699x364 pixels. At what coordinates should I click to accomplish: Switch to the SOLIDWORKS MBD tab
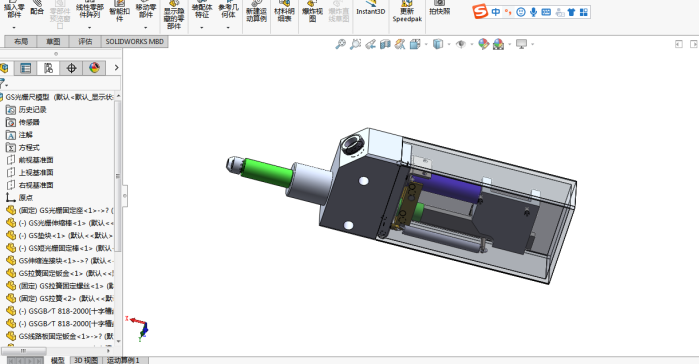tap(135, 41)
